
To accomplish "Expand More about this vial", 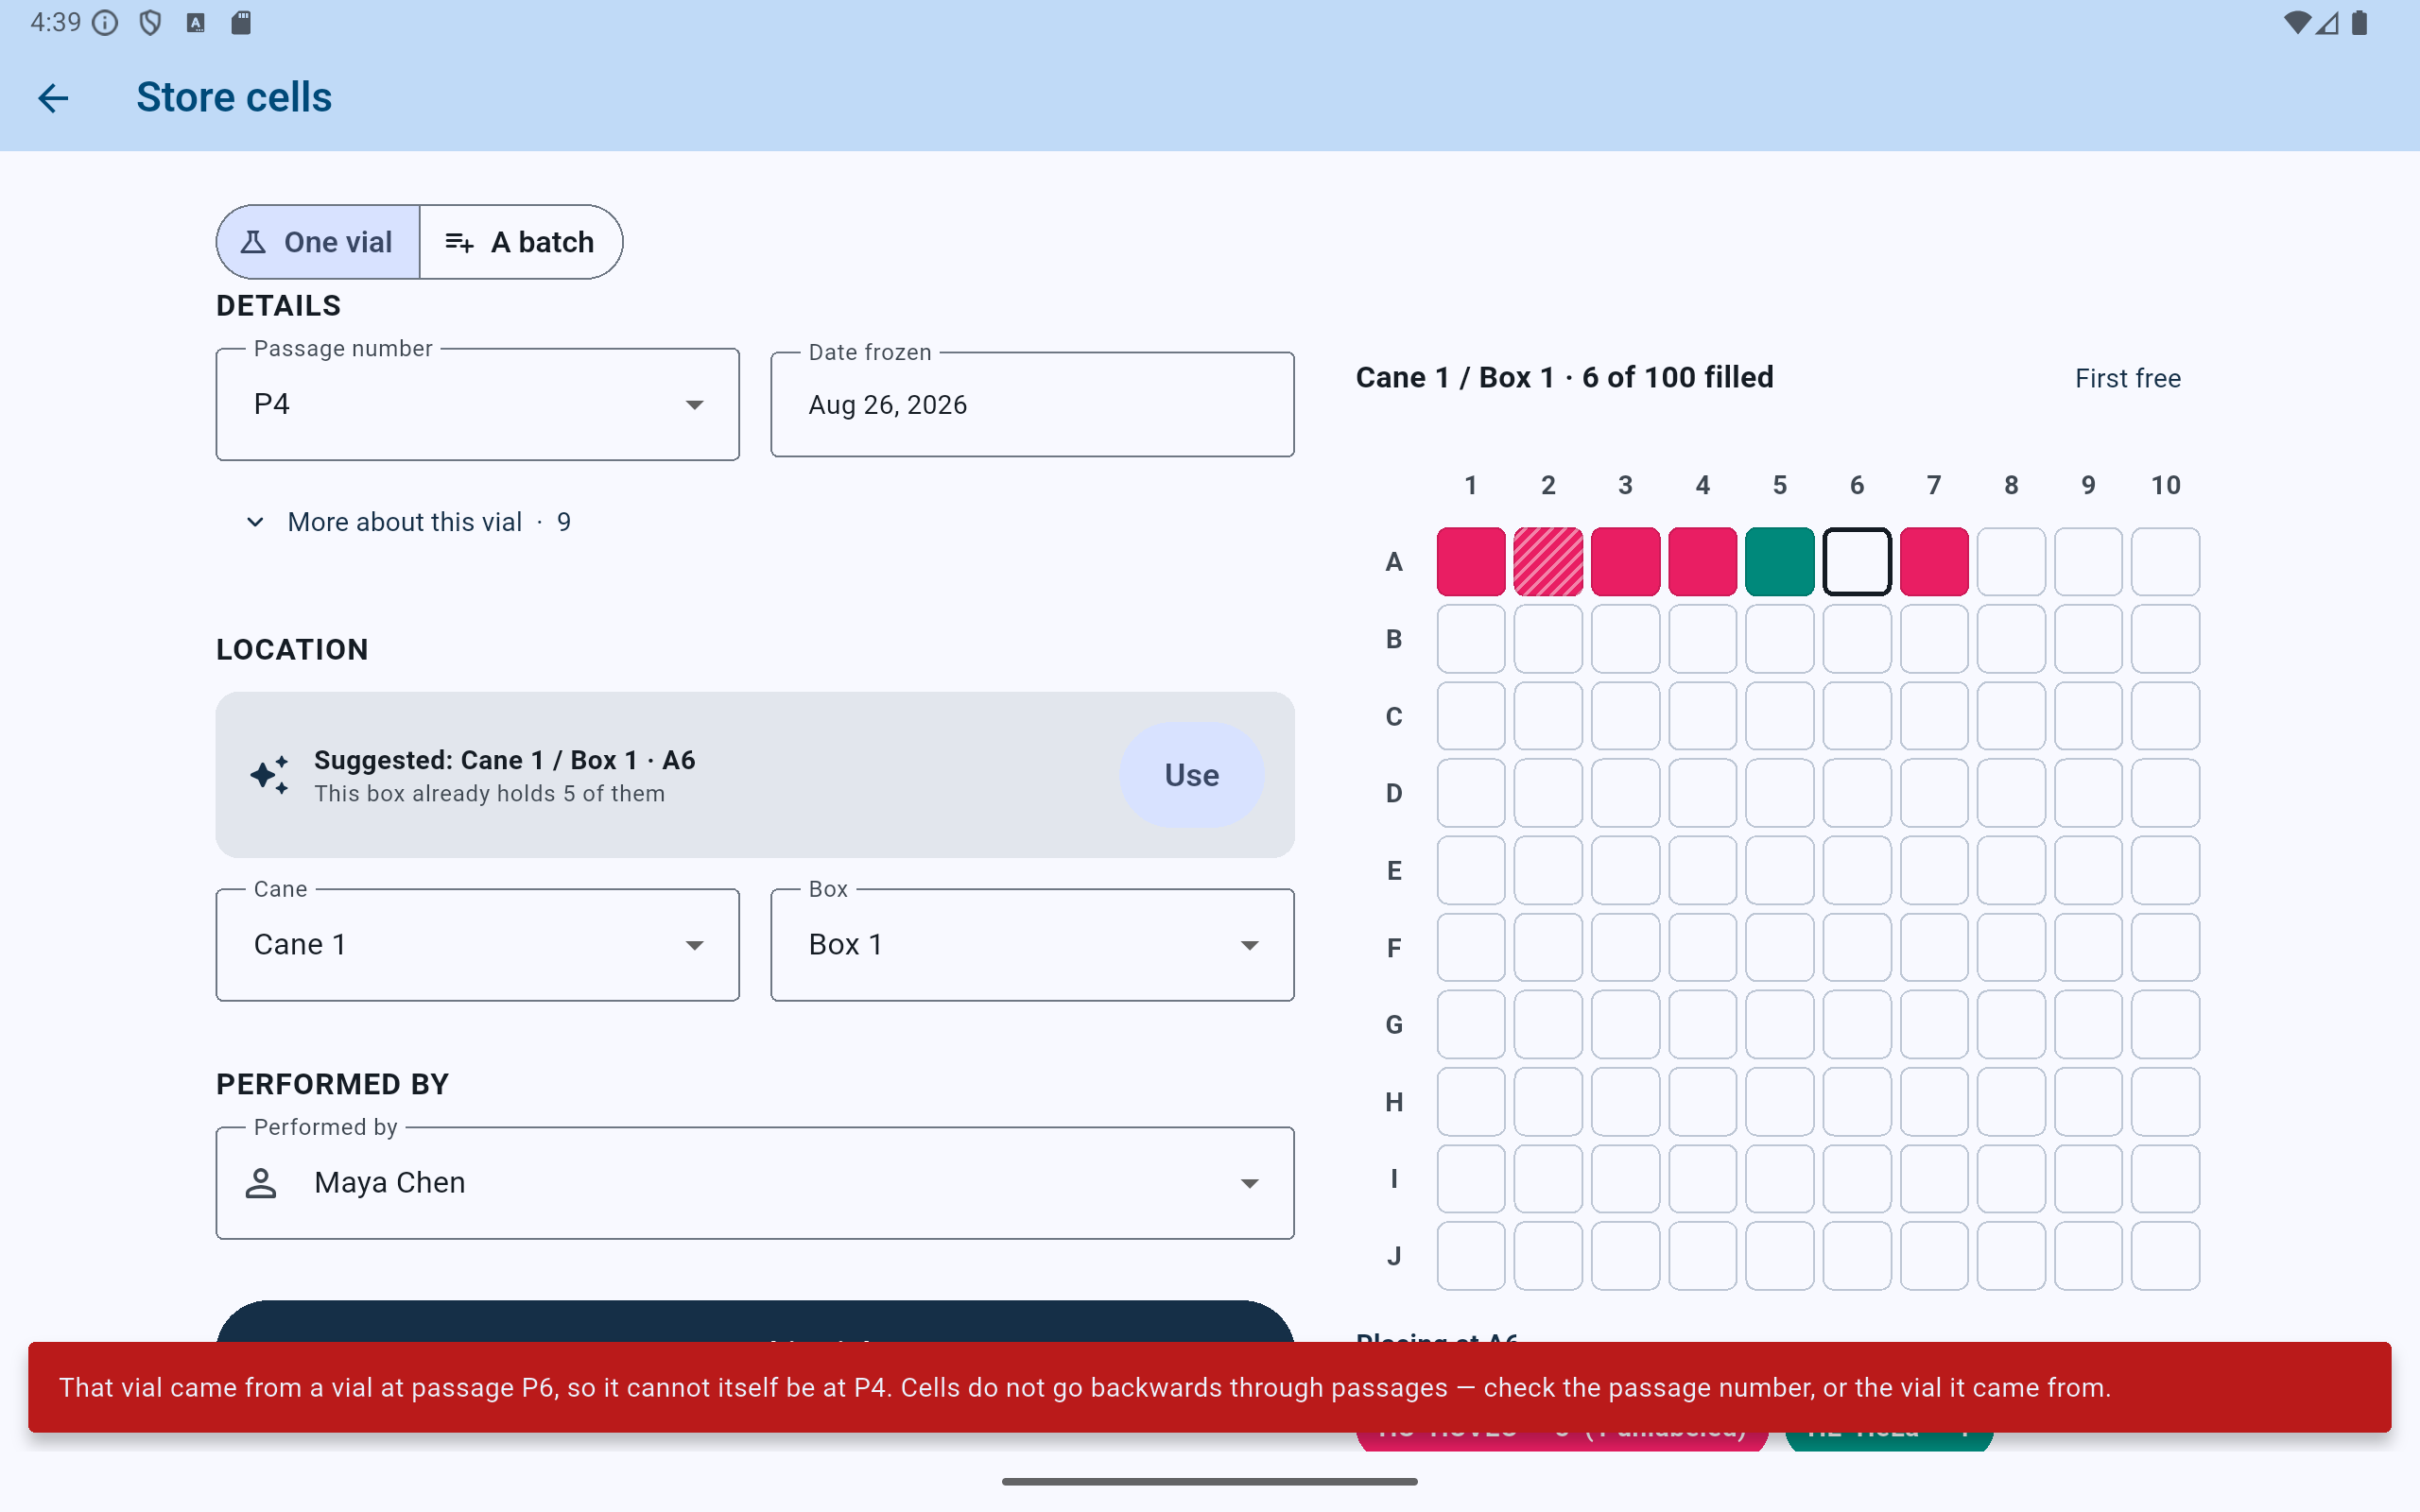I will [x=408, y=522].
